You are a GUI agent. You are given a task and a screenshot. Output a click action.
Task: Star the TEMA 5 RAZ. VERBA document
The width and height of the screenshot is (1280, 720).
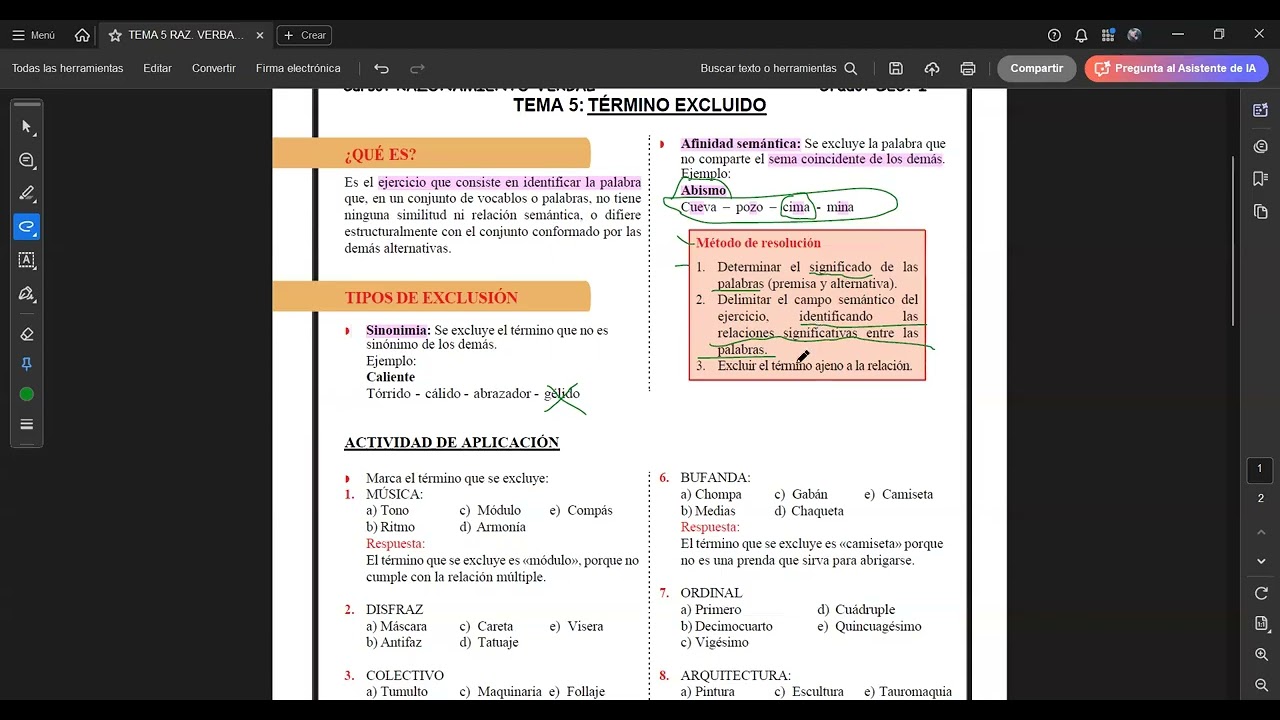[115, 35]
